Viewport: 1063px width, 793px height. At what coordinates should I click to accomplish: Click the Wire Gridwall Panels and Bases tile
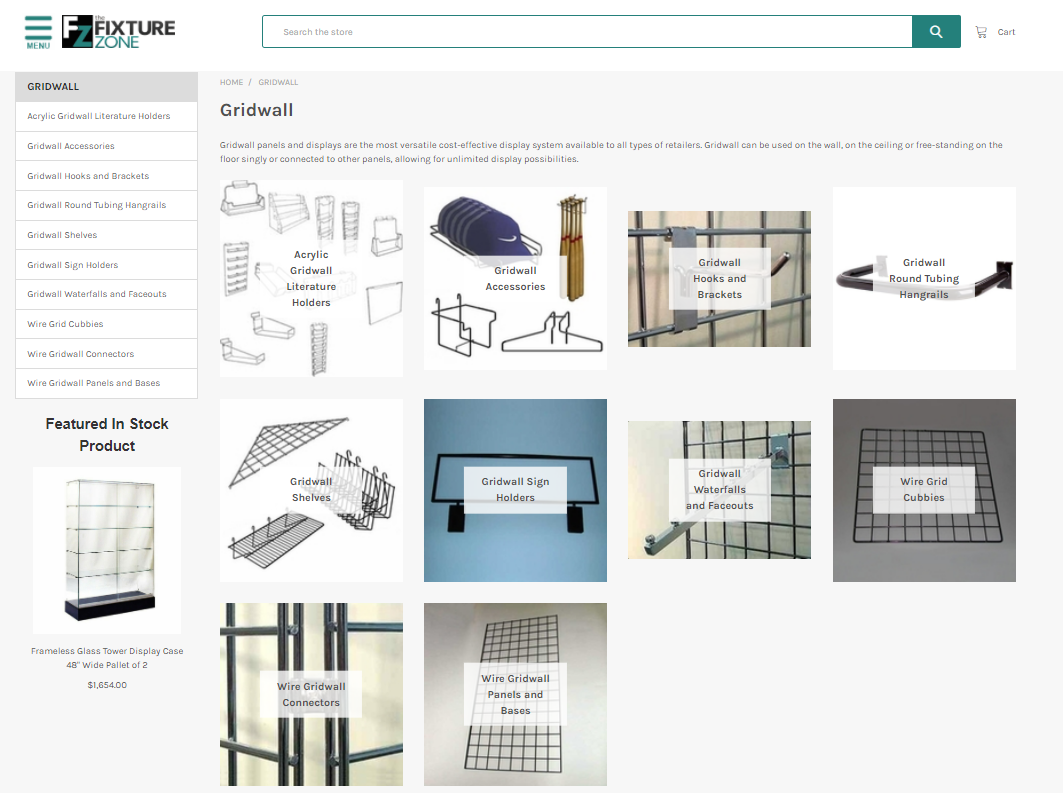tap(515, 694)
